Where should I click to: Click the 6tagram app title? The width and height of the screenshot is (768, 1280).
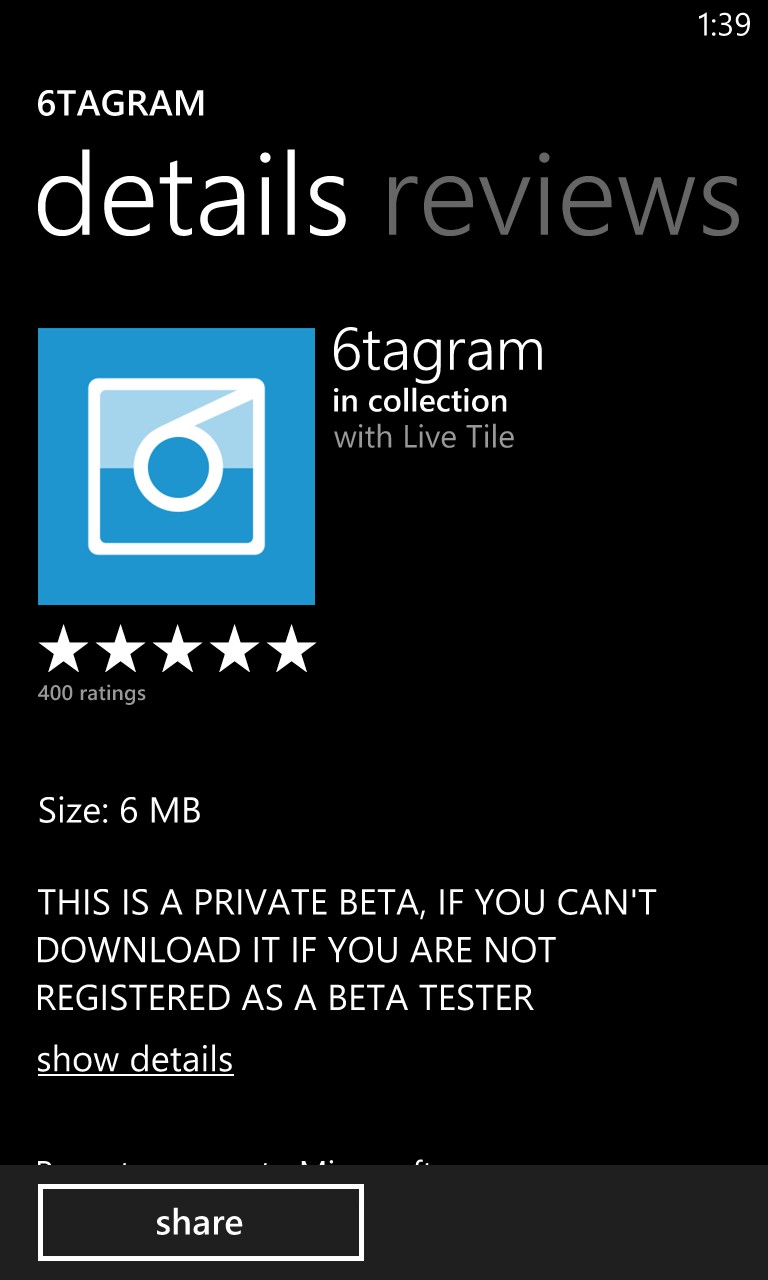tap(438, 352)
